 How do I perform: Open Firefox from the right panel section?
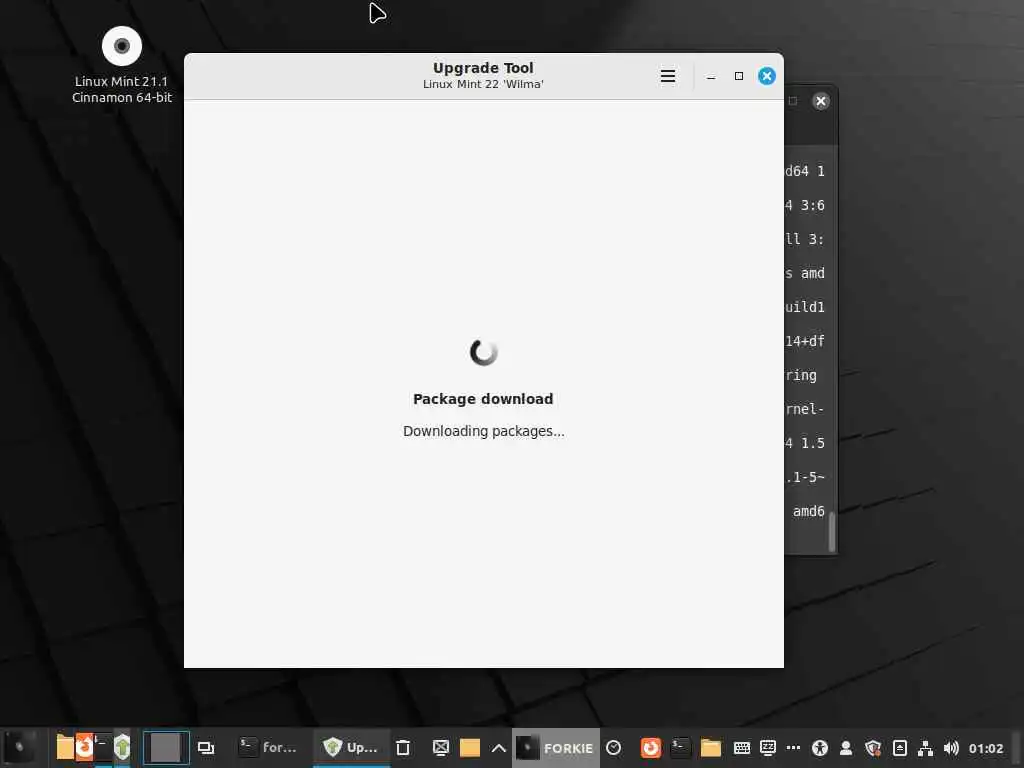[x=650, y=748]
